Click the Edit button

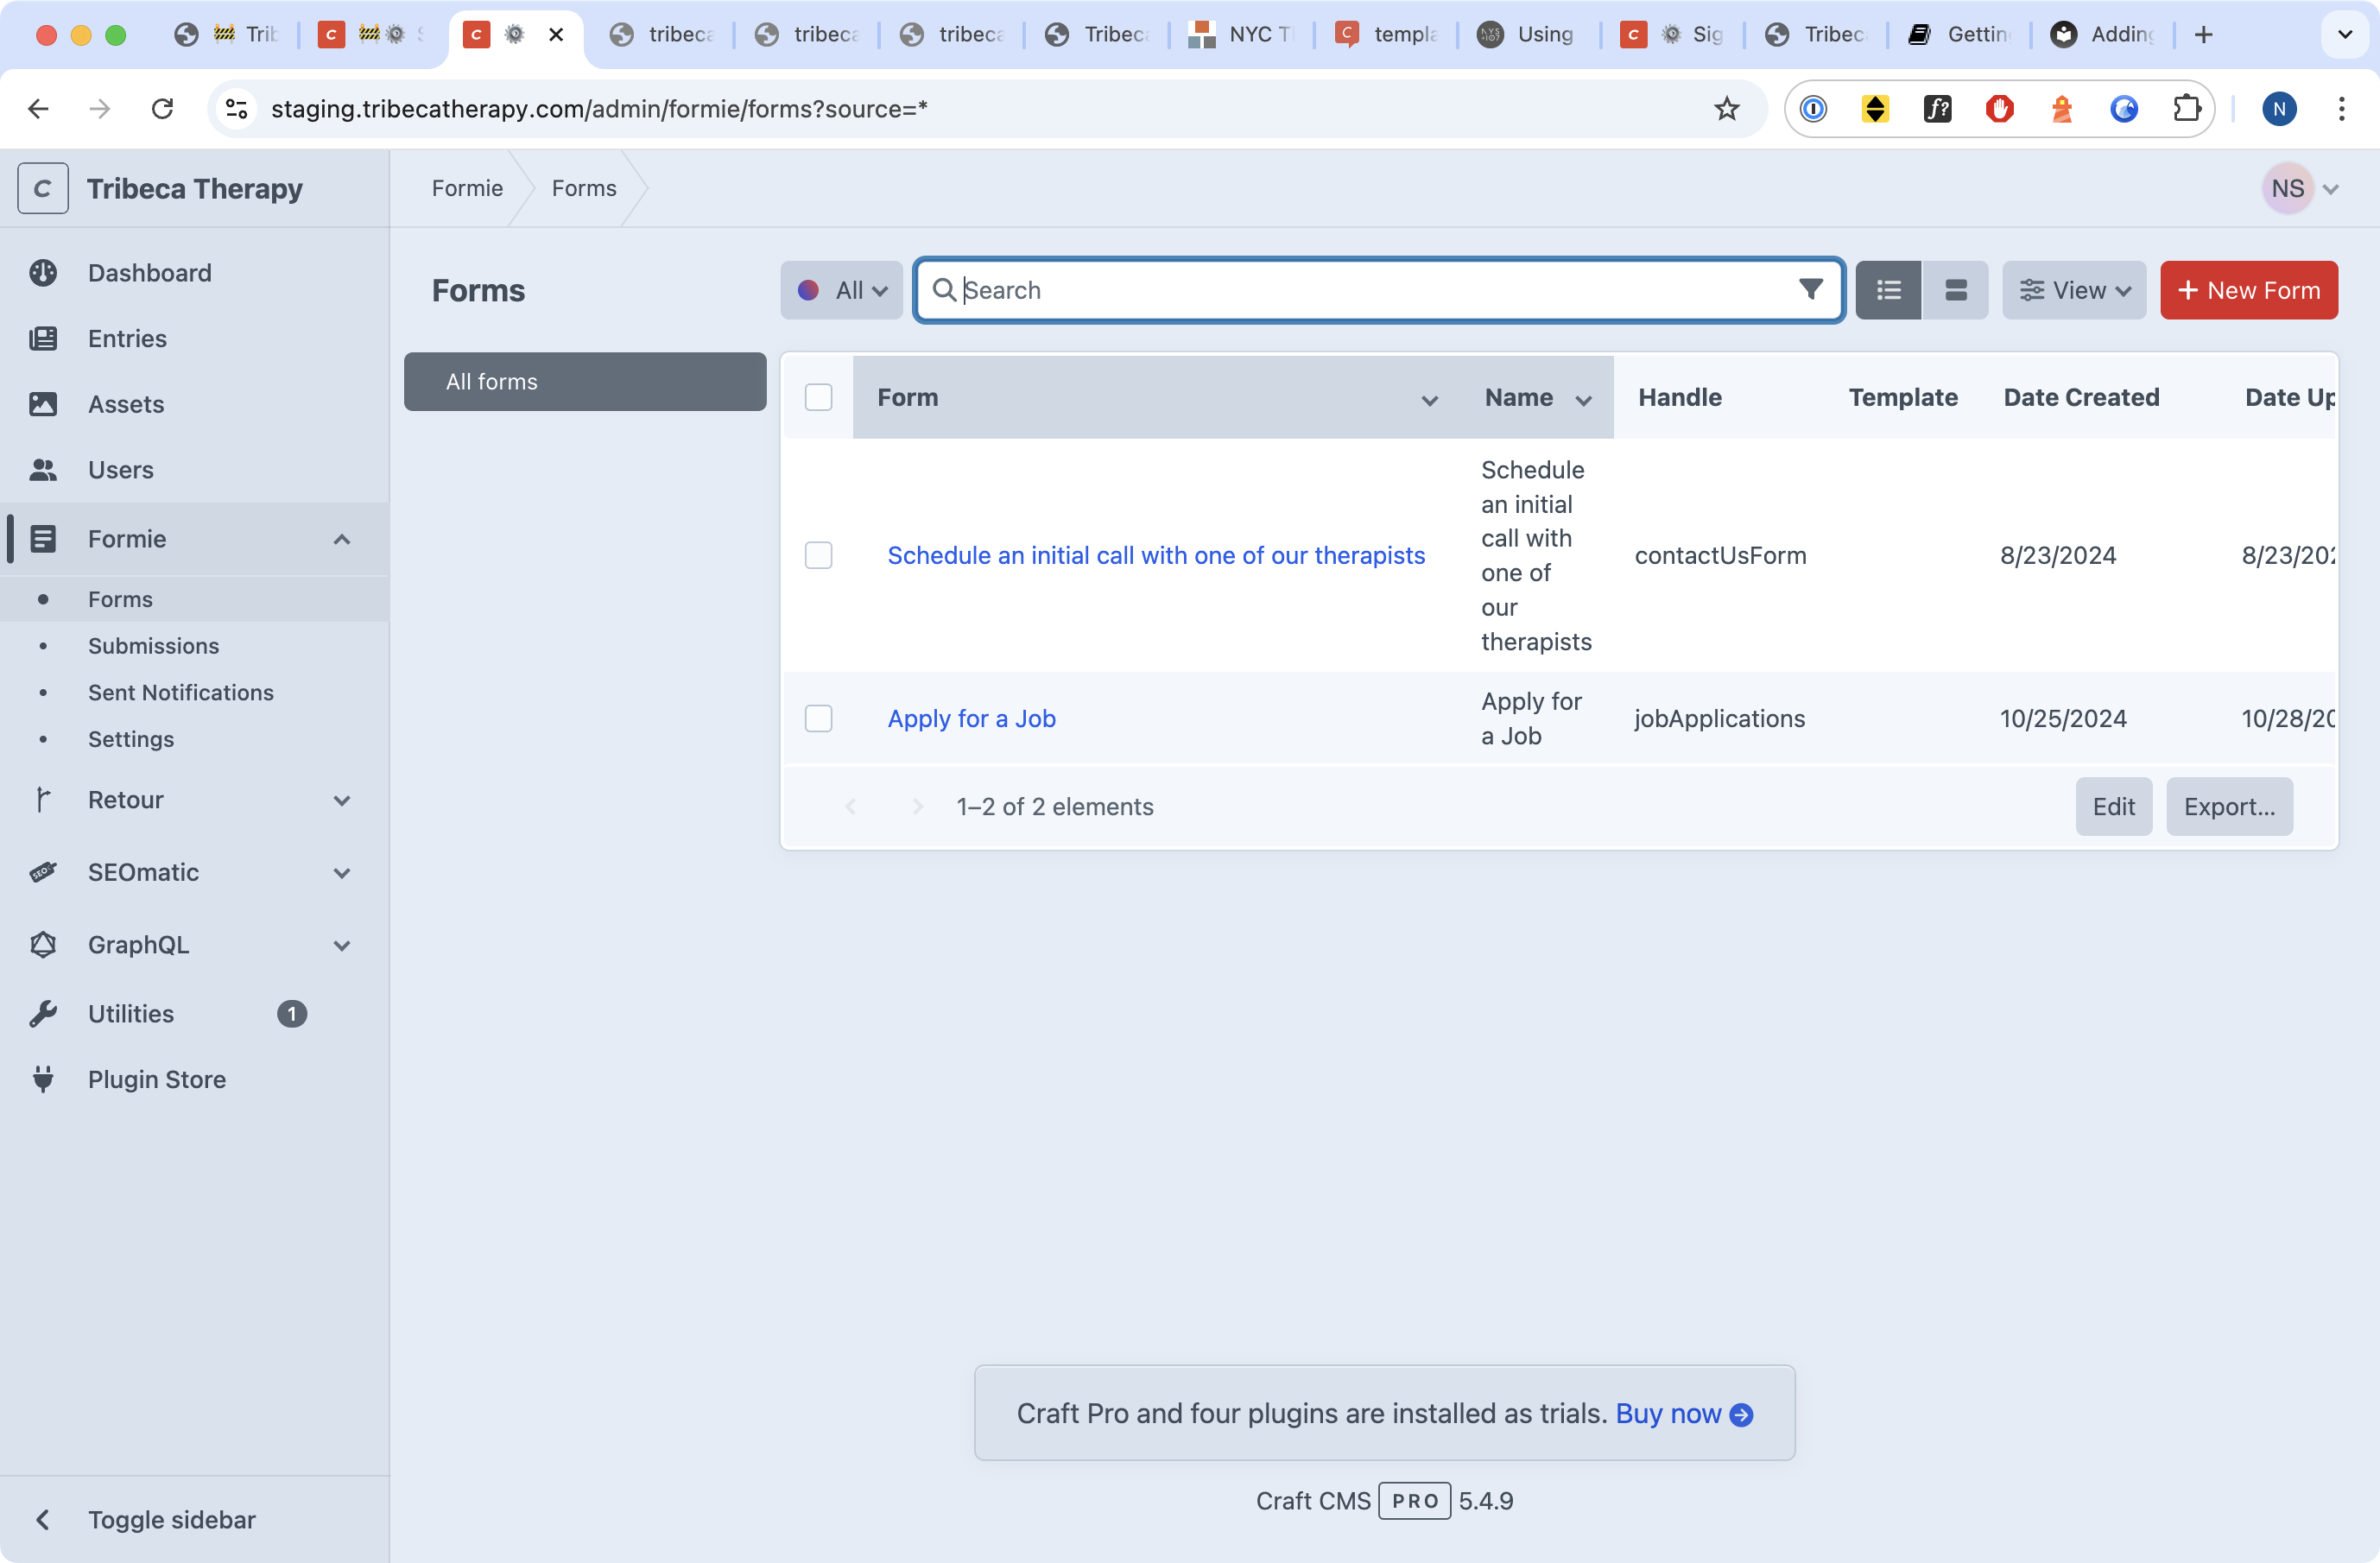tap(2114, 806)
